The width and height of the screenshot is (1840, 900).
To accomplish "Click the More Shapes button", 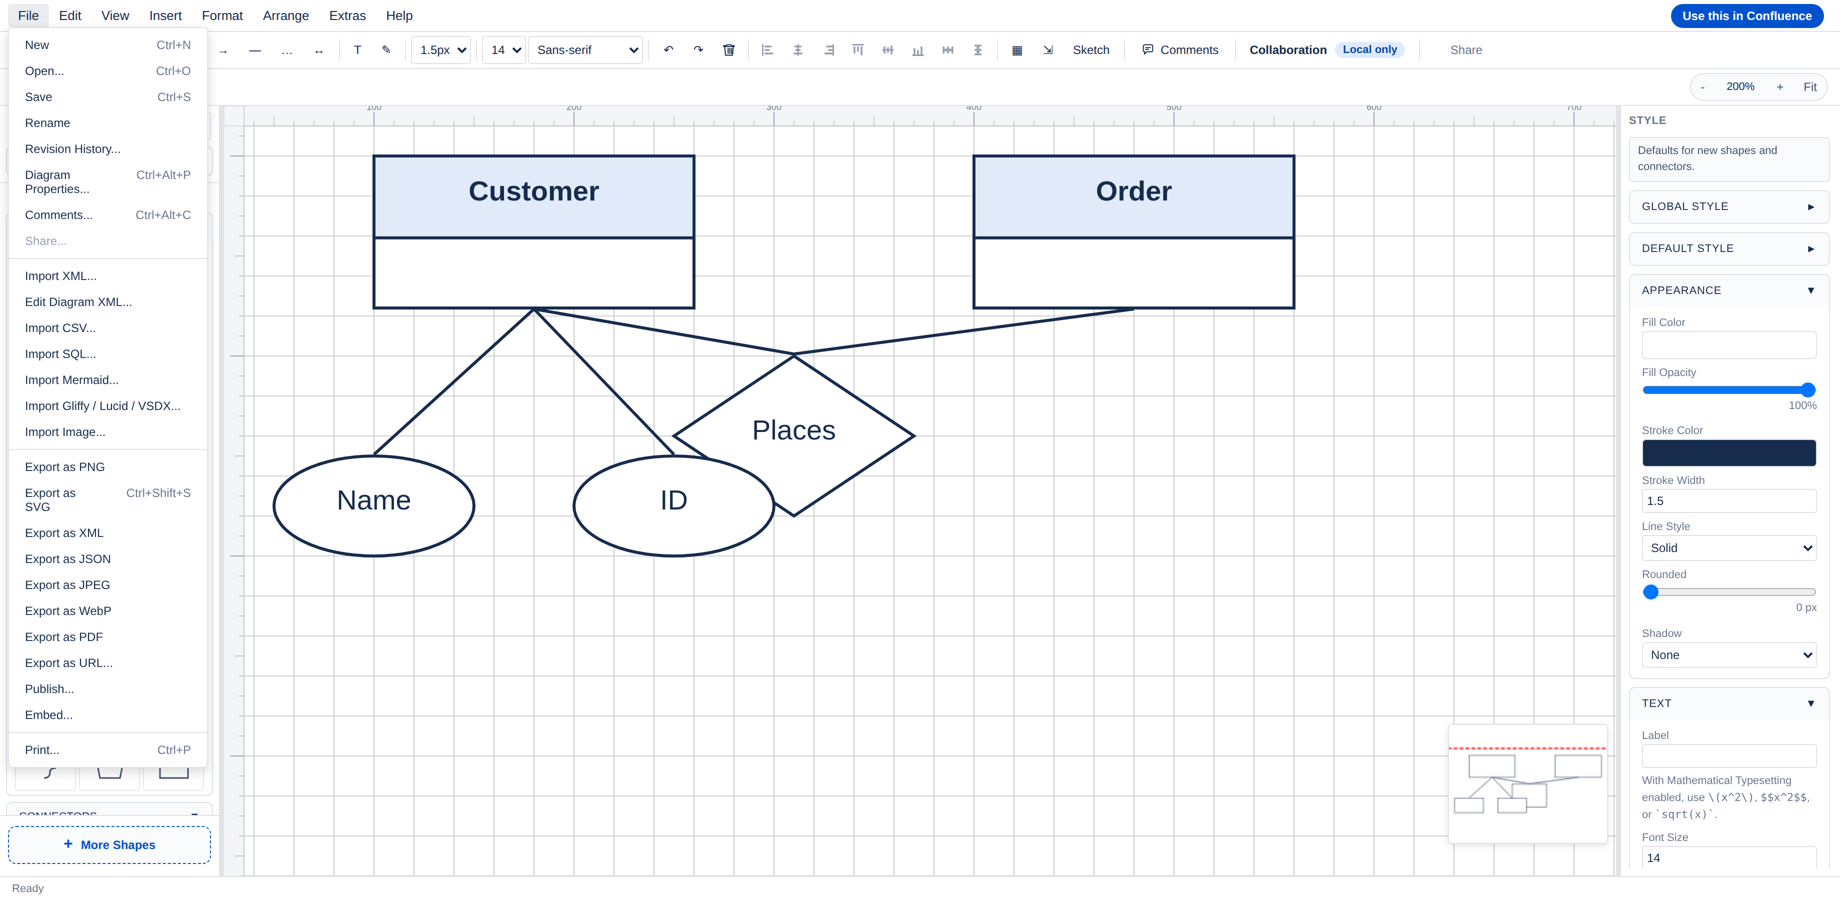I will [109, 845].
